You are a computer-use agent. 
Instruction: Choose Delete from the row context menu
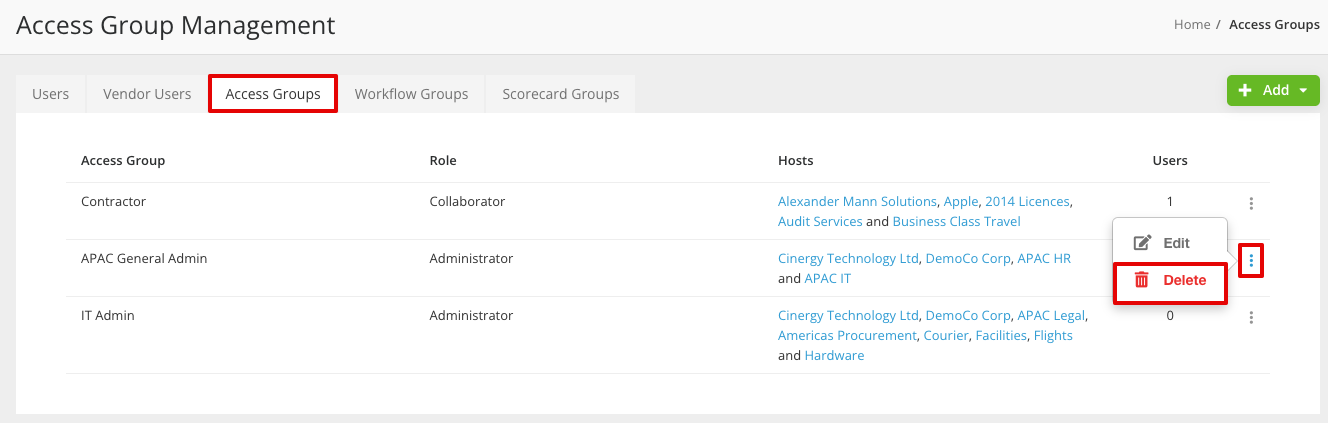click(1170, 281)
